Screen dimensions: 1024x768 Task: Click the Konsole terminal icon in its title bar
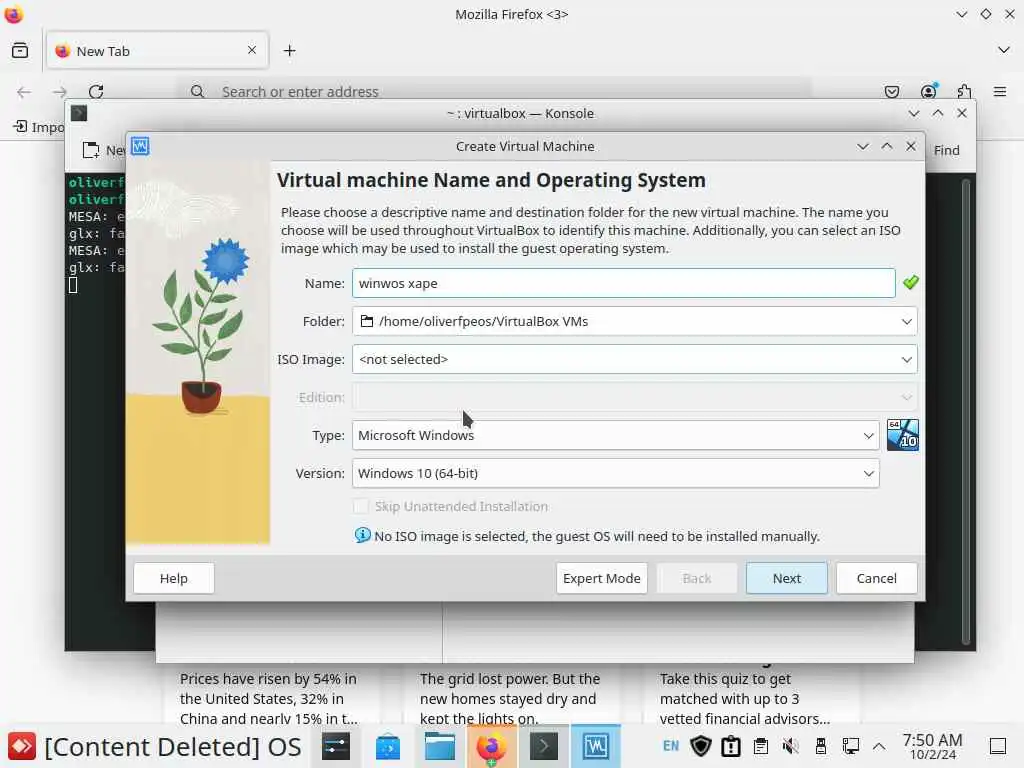[x=79, y=114]
